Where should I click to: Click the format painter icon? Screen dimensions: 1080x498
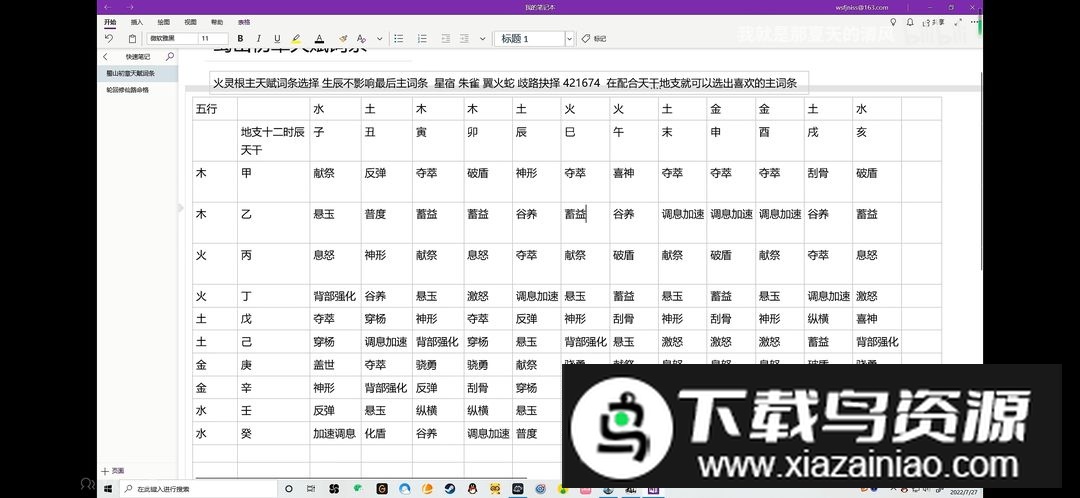(344, 39)
